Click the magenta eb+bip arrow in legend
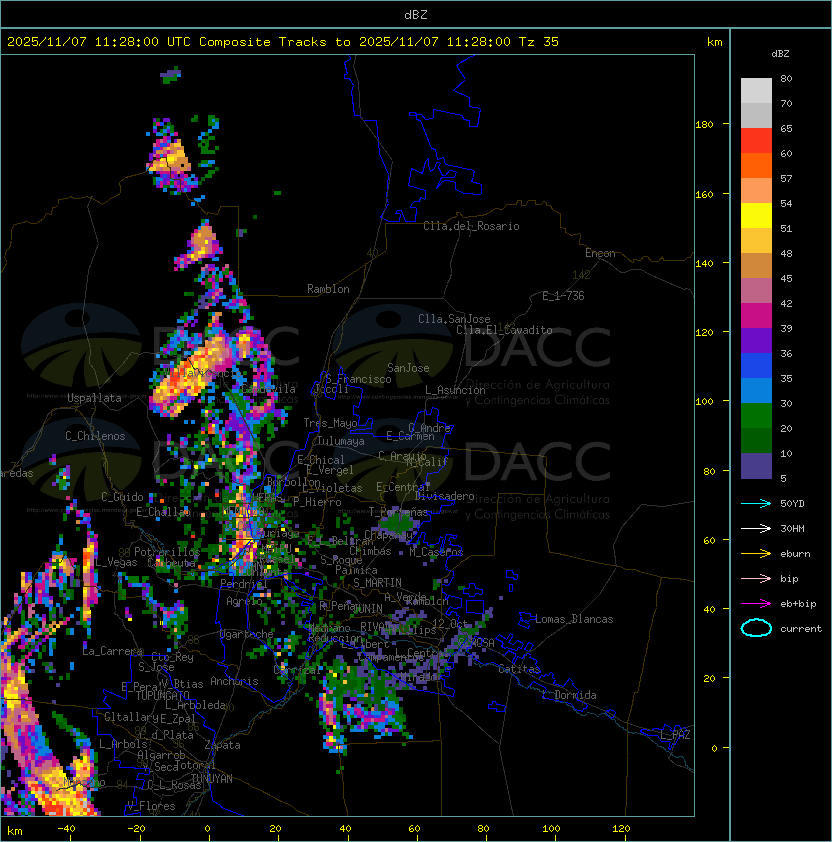 coord(756,604)
